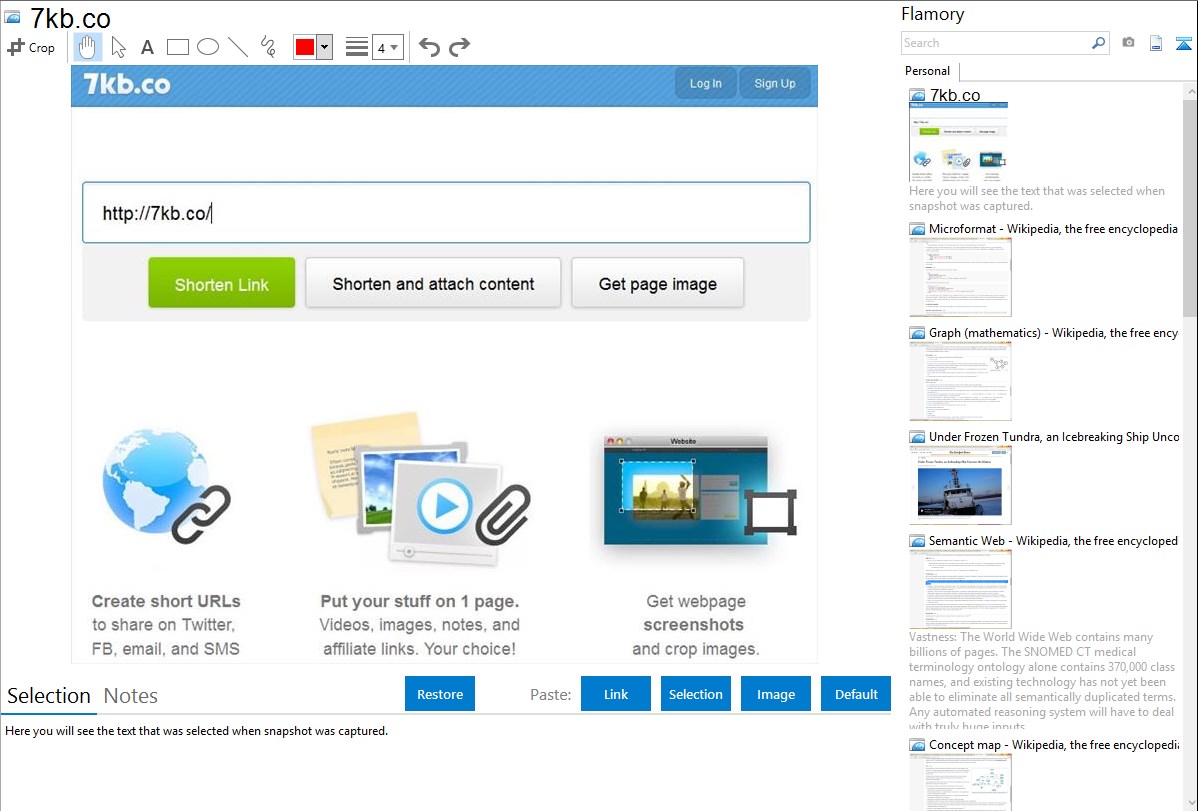This screenshot has width=1198, height=811.
Task: Click the Vastness description under Semantic Web
Action: [x=1043, y=681]
